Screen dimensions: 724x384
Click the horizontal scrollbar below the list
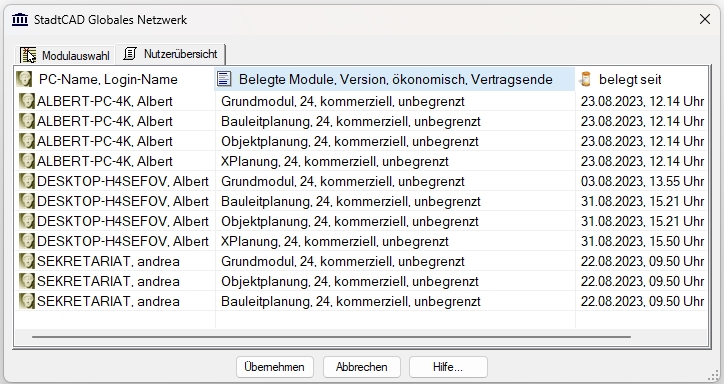(331, 337)
